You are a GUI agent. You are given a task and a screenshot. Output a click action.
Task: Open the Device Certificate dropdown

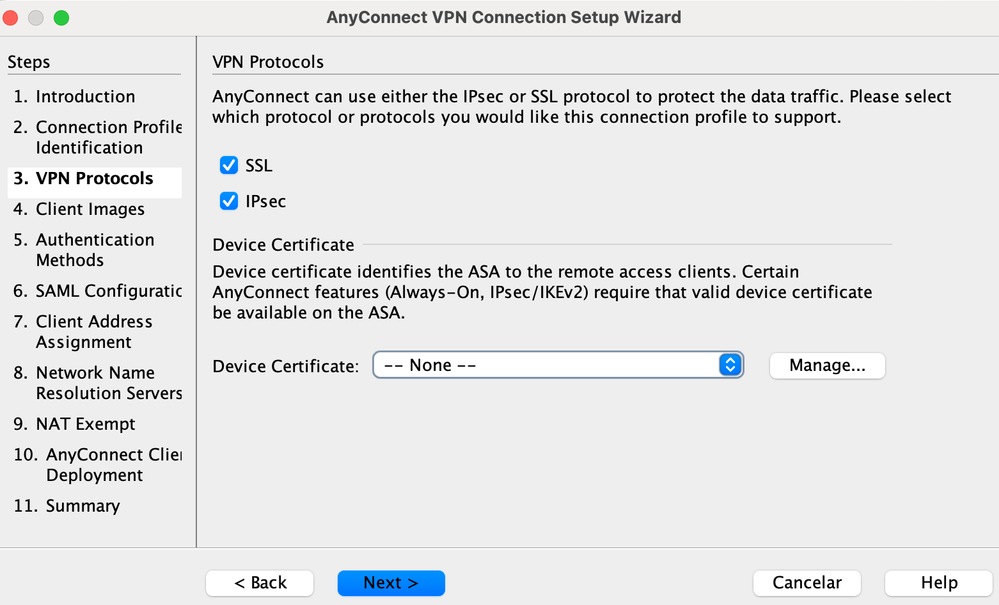click(x=558, y=365)
